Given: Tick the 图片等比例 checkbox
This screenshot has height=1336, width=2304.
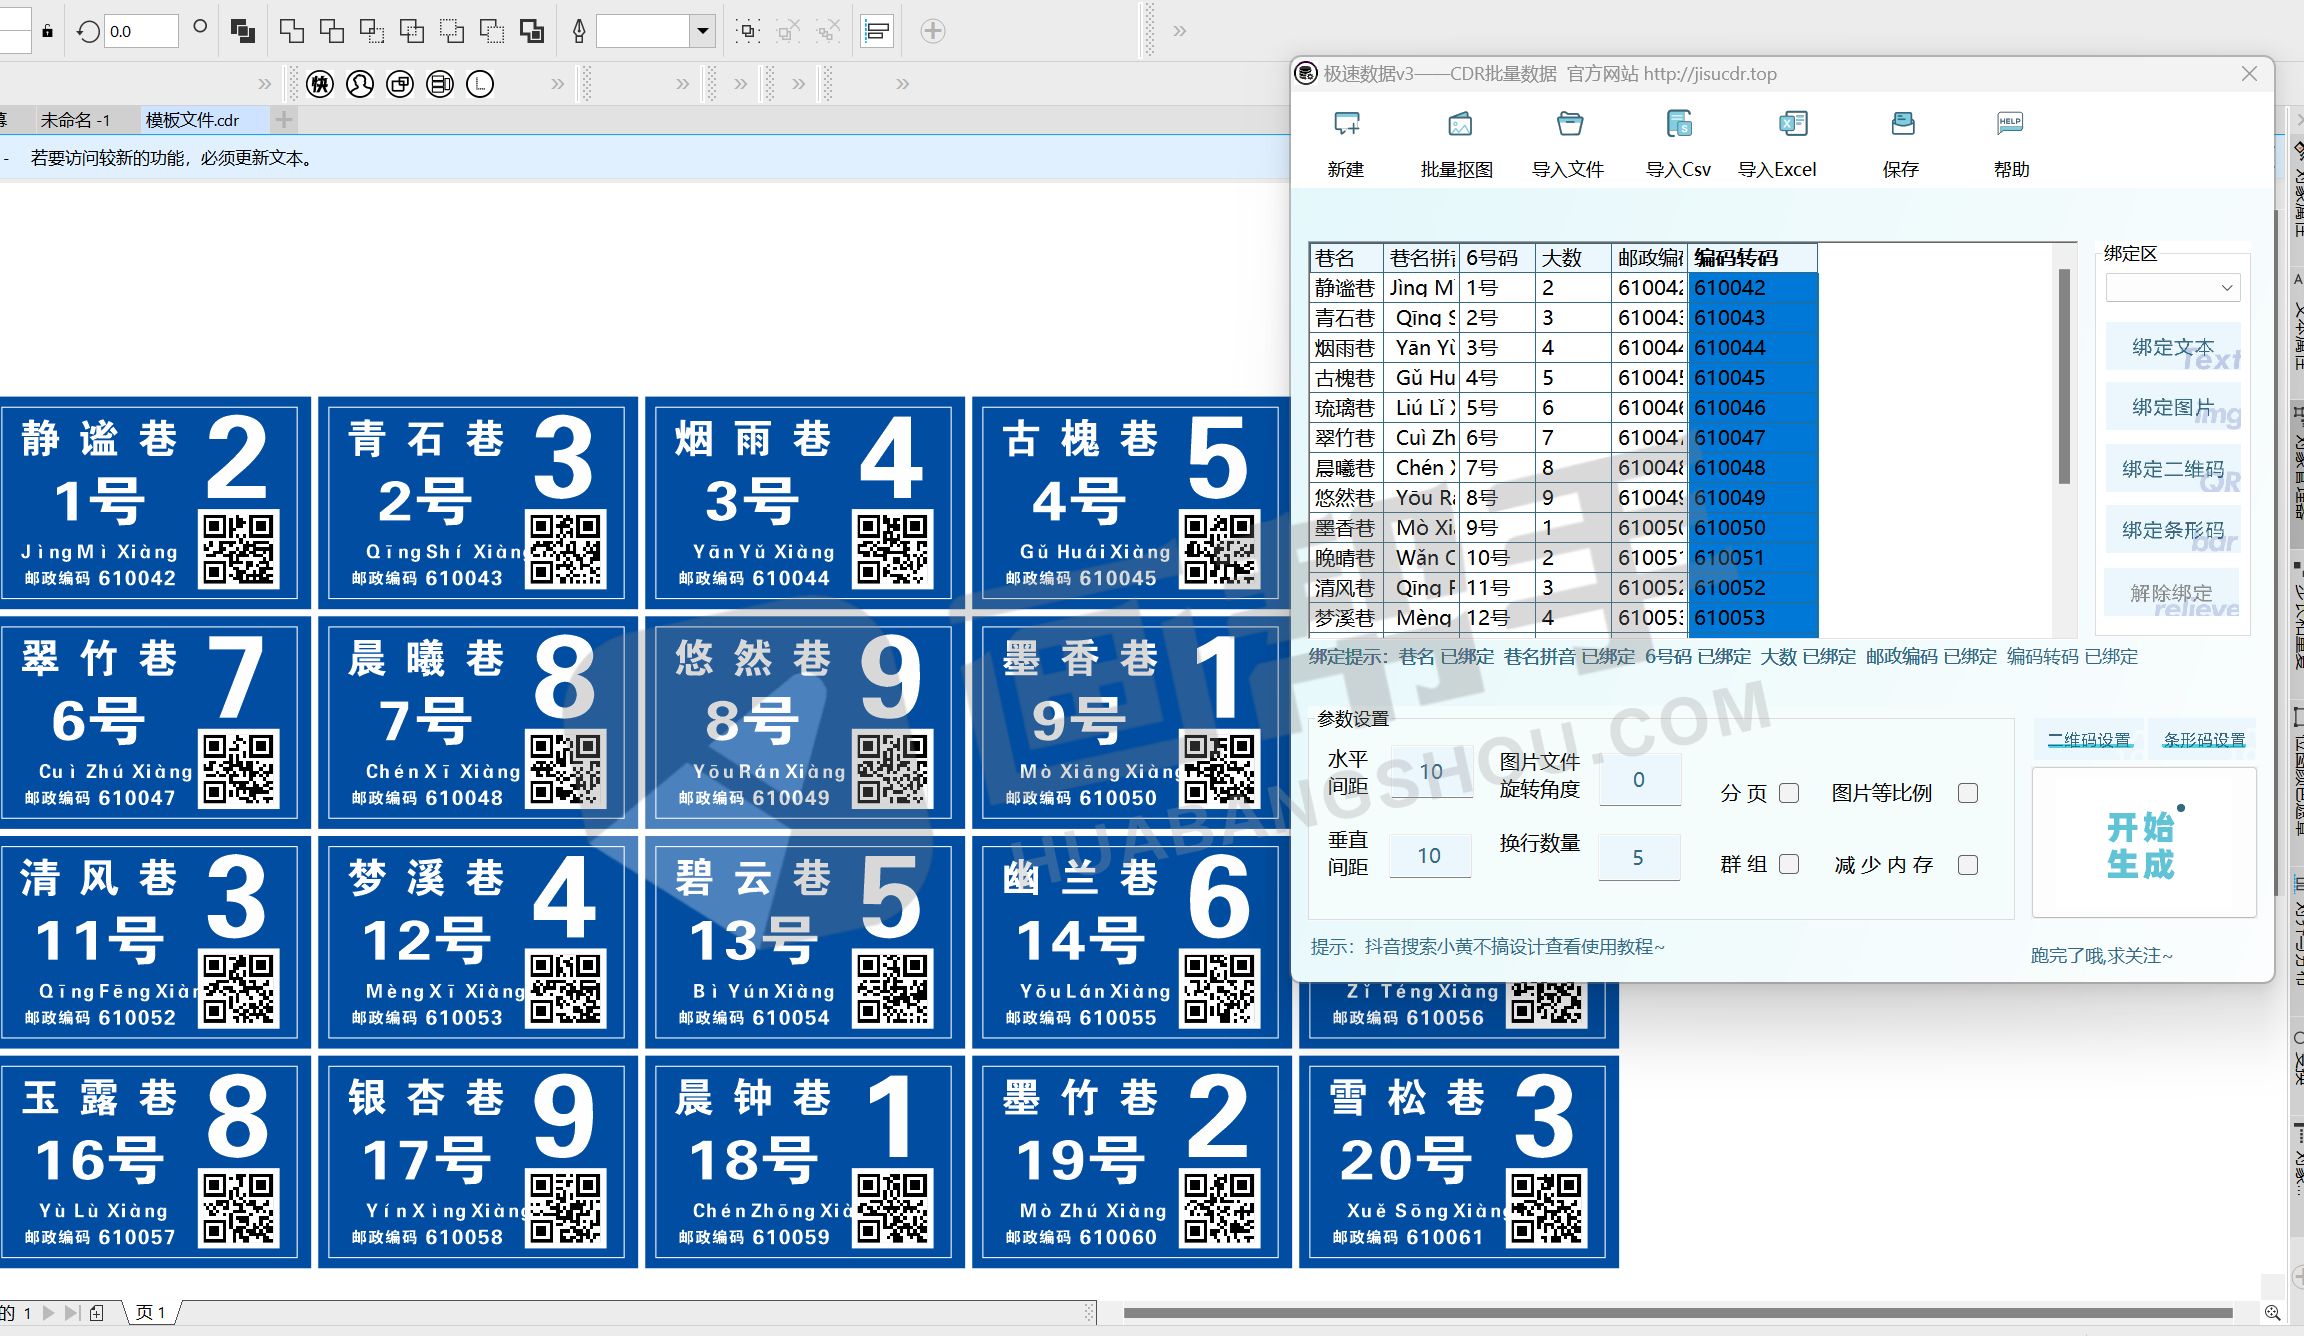Looking at the screenshot, I should (1968, 793).
